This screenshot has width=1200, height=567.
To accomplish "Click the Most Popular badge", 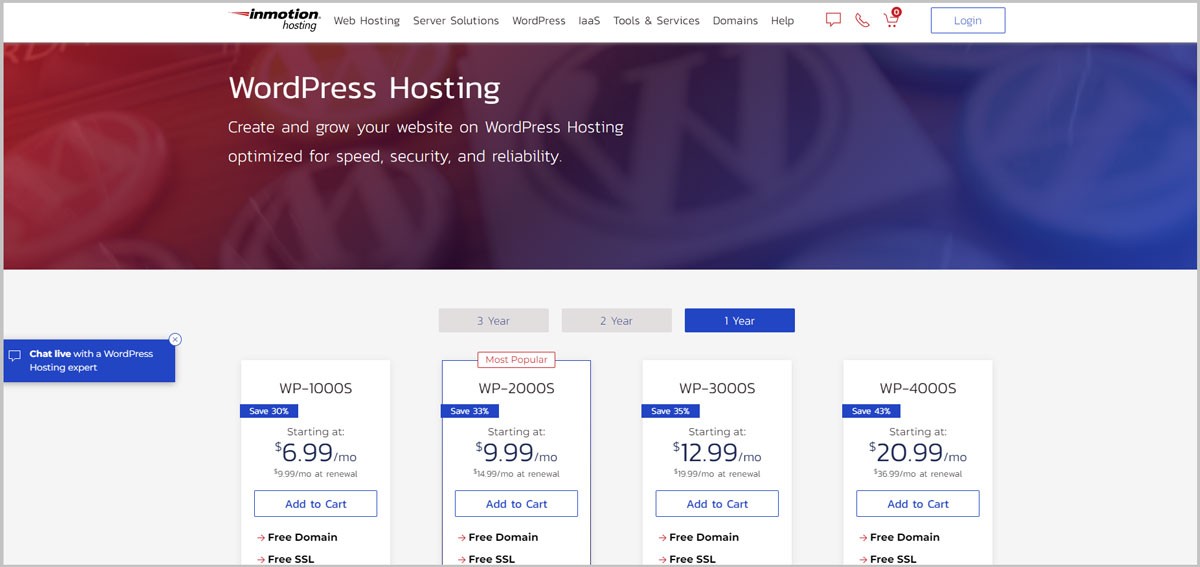I will point(516,359).
